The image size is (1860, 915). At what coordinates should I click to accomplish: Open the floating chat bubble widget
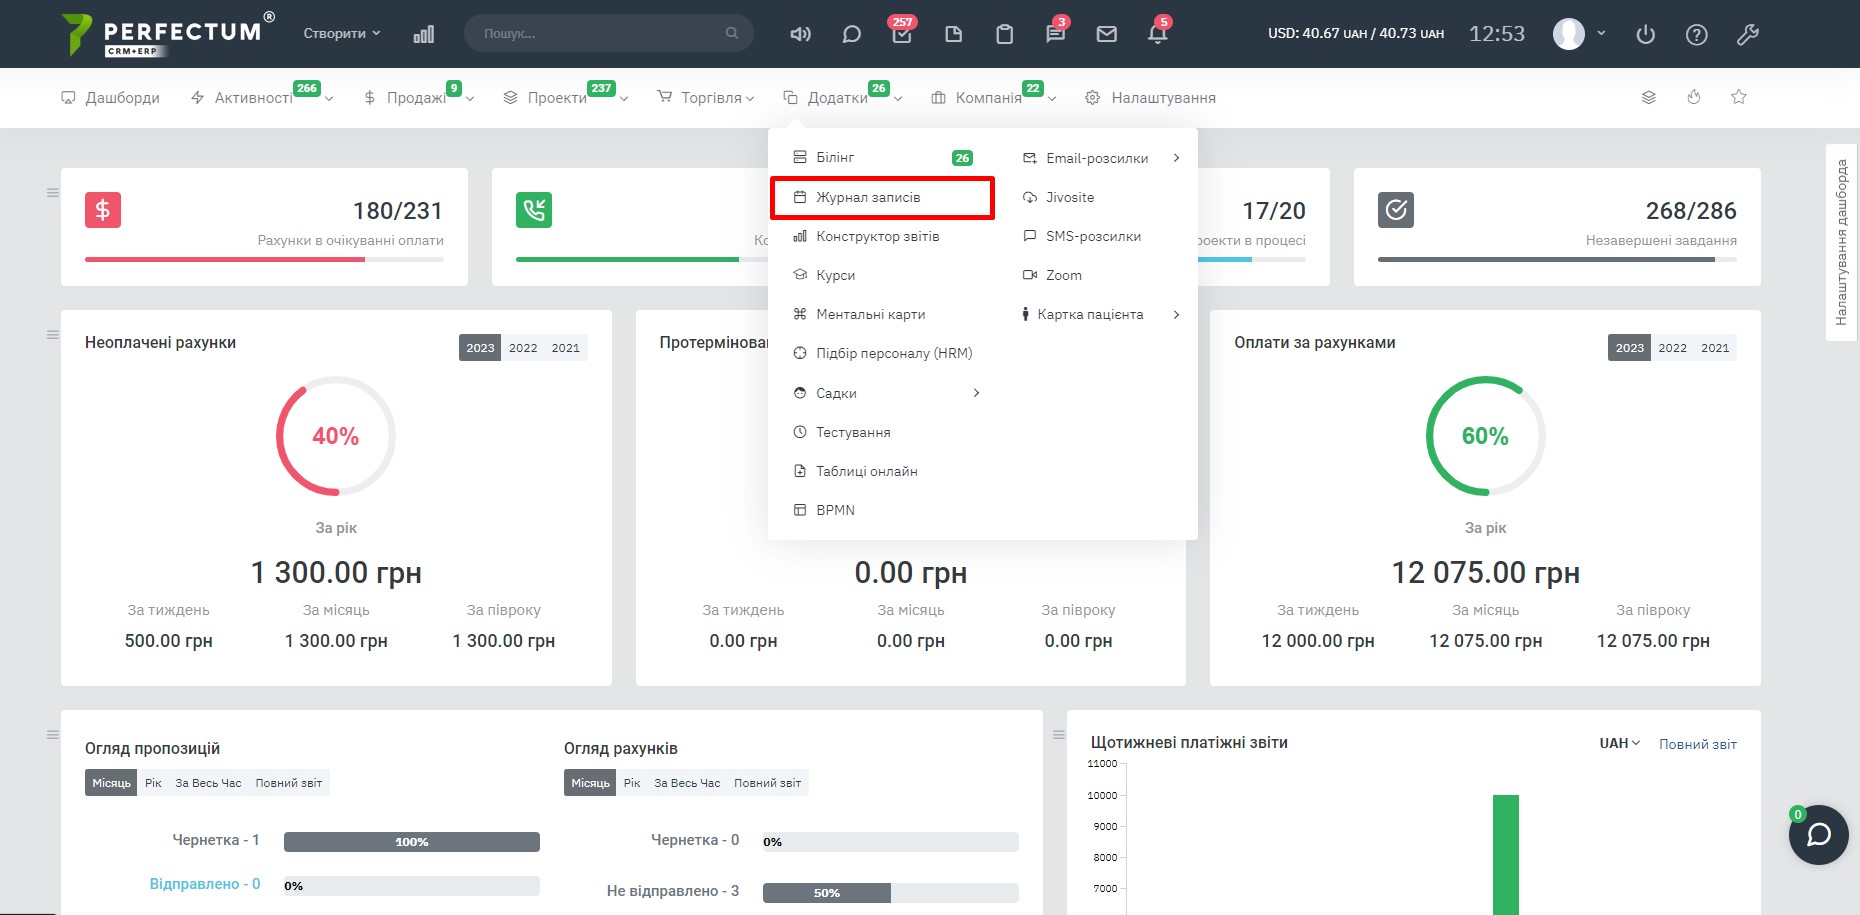[x=1818, y=835]
